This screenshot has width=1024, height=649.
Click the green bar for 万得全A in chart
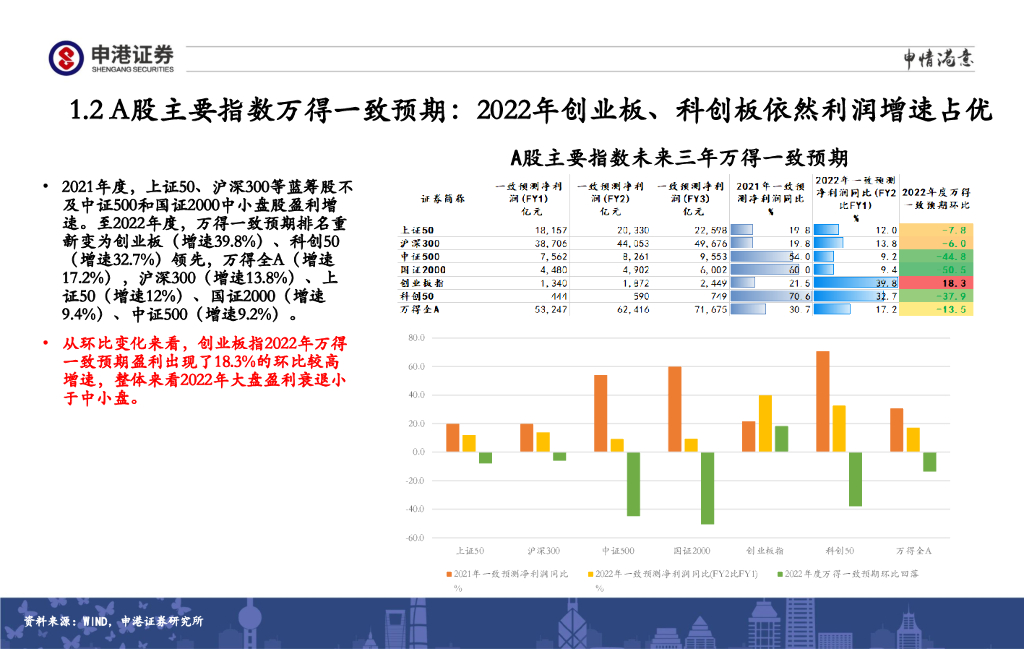[x=929, y=462]
